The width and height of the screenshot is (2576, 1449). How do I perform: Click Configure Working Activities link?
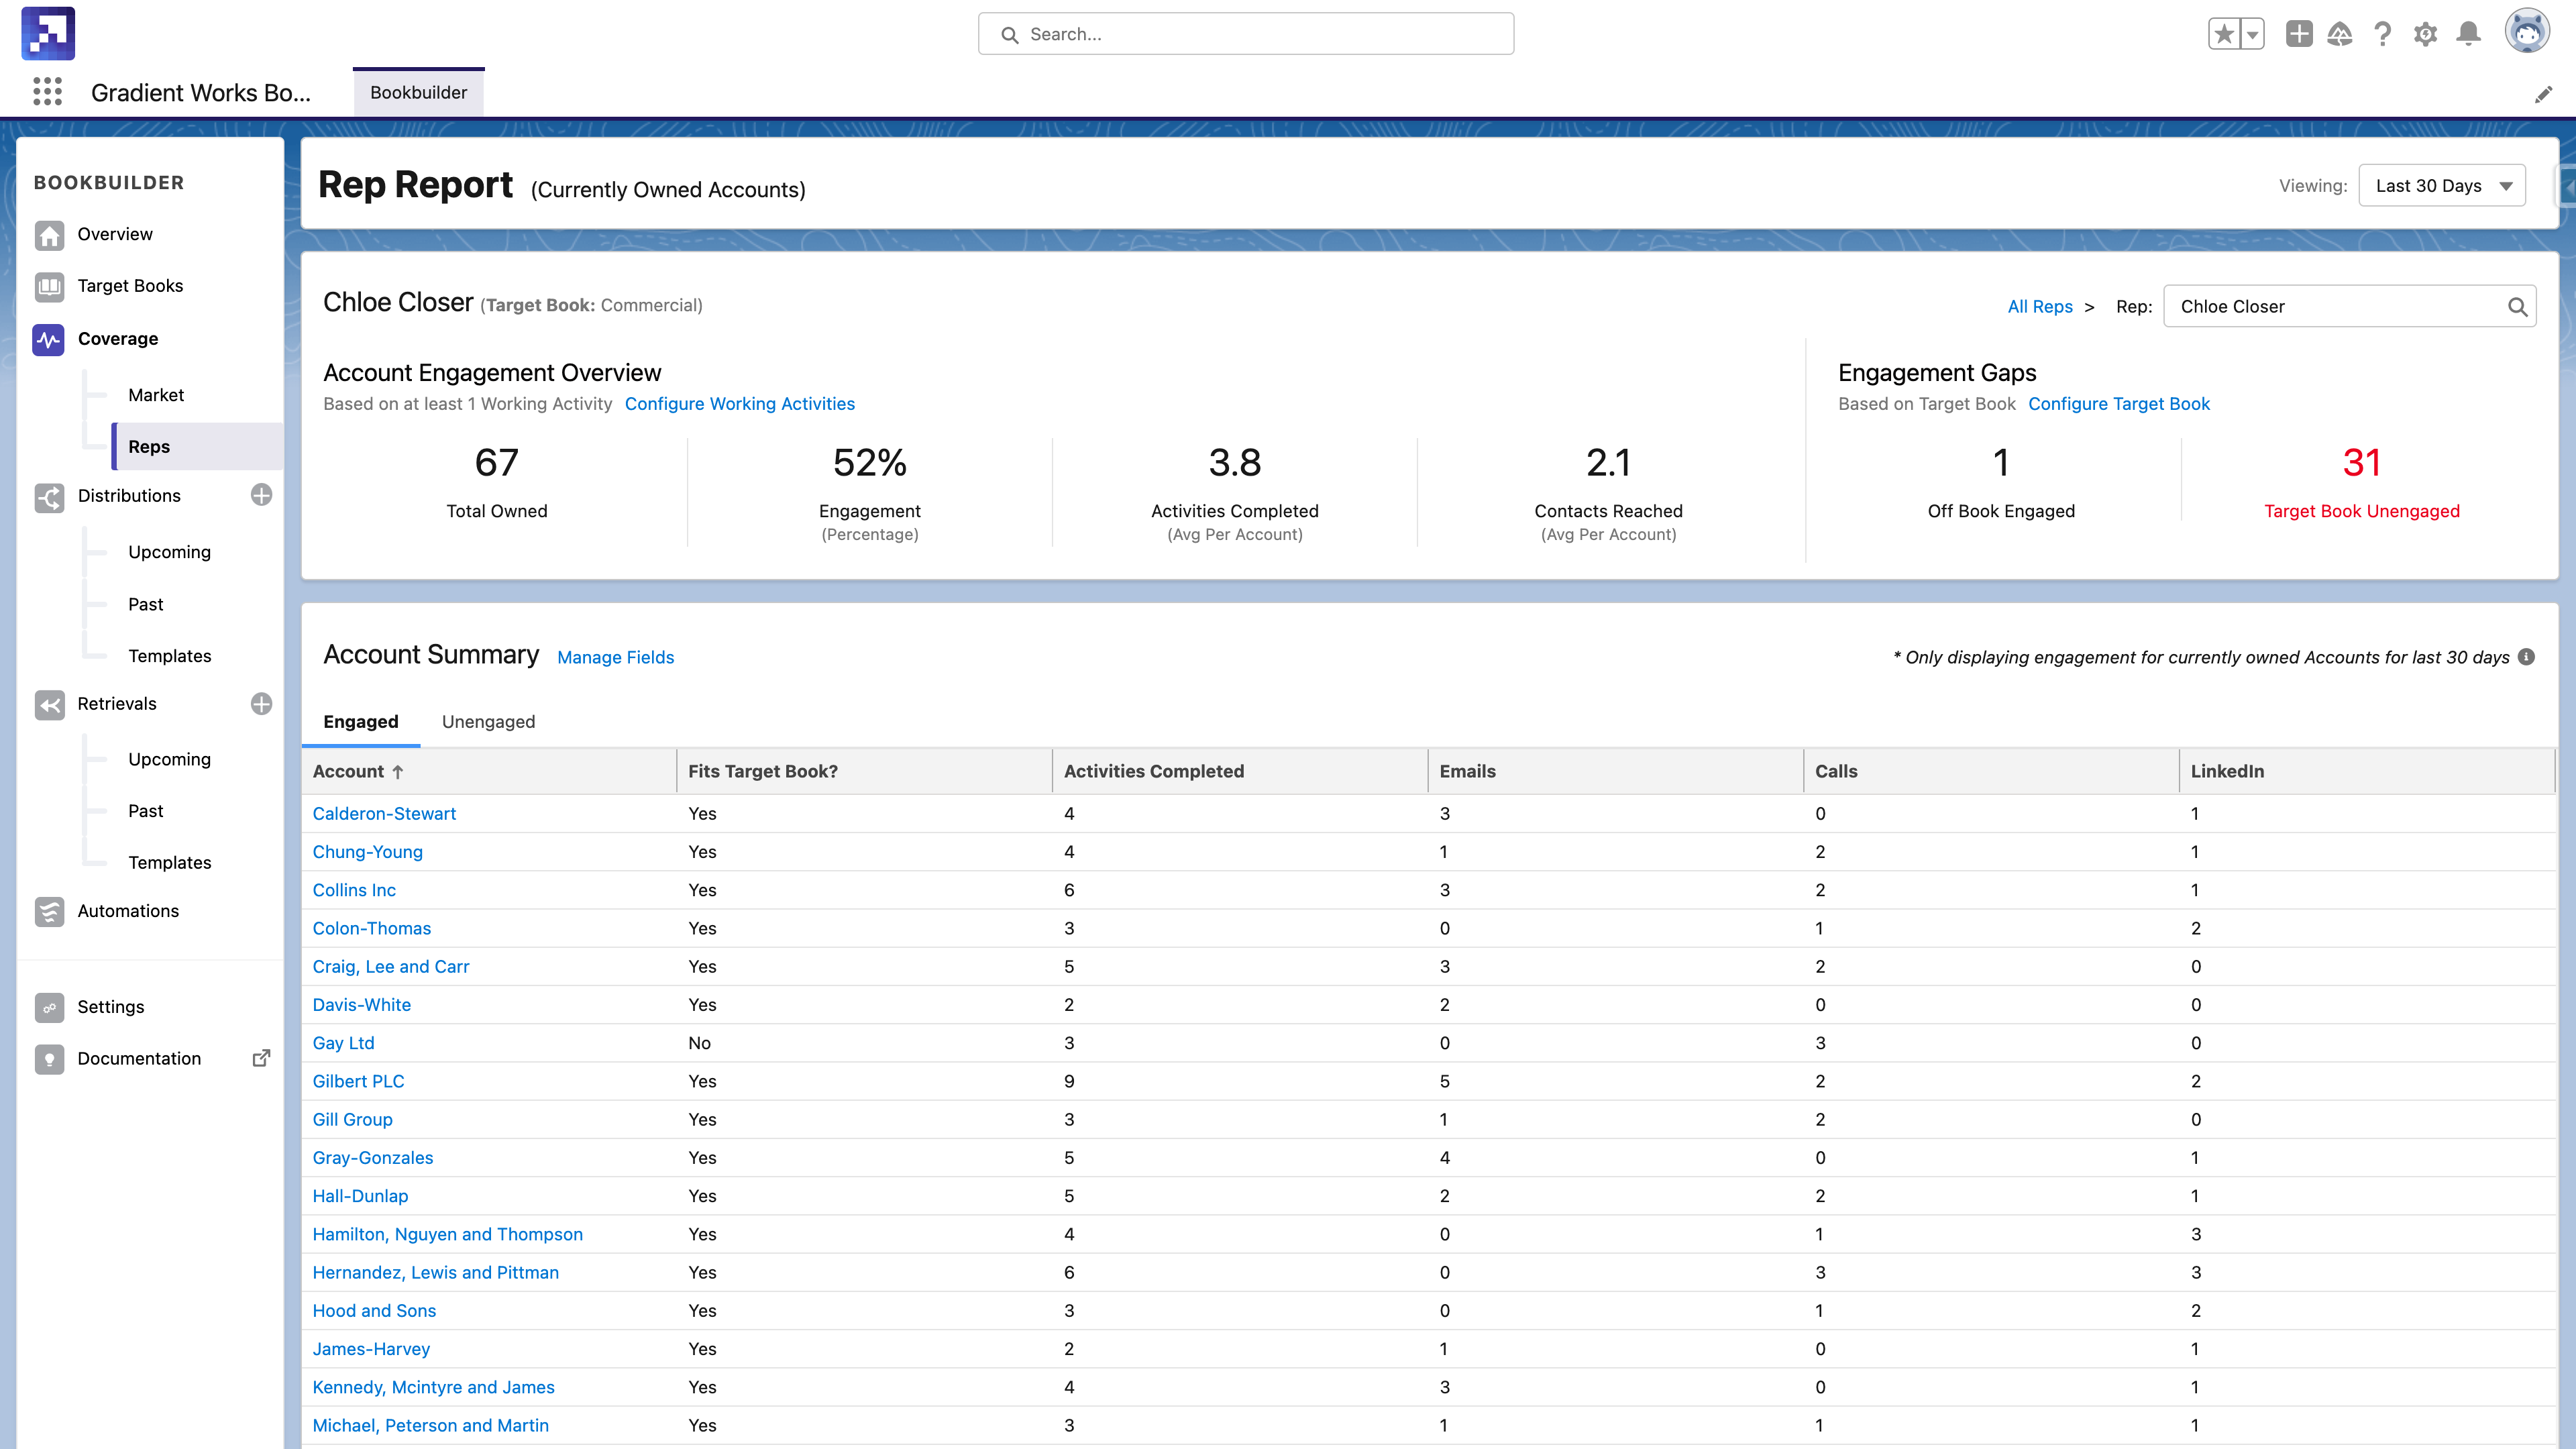pos(740,404)
